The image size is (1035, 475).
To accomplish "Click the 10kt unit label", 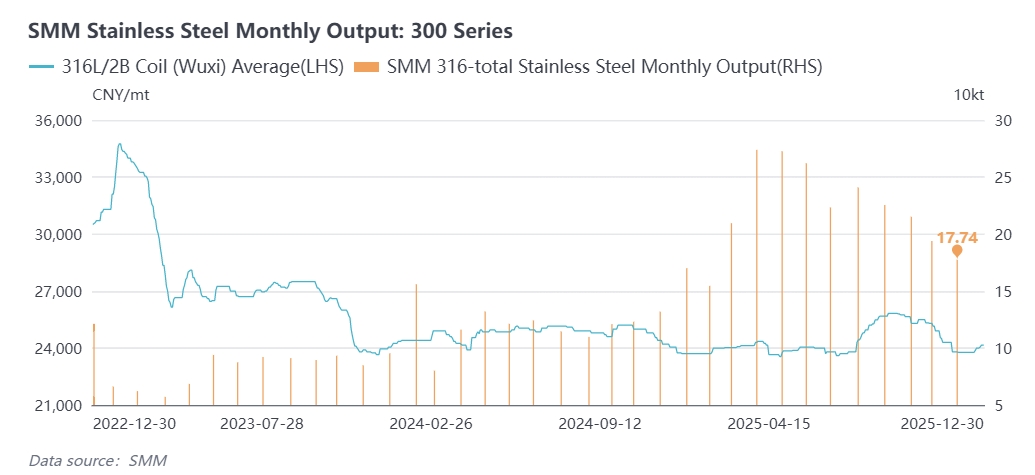I will (969, 95).
